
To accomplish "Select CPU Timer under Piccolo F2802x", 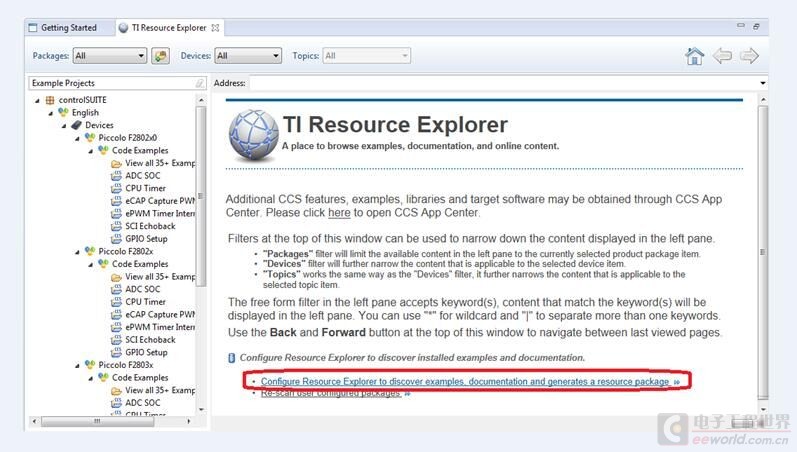I will pos(145,302).
